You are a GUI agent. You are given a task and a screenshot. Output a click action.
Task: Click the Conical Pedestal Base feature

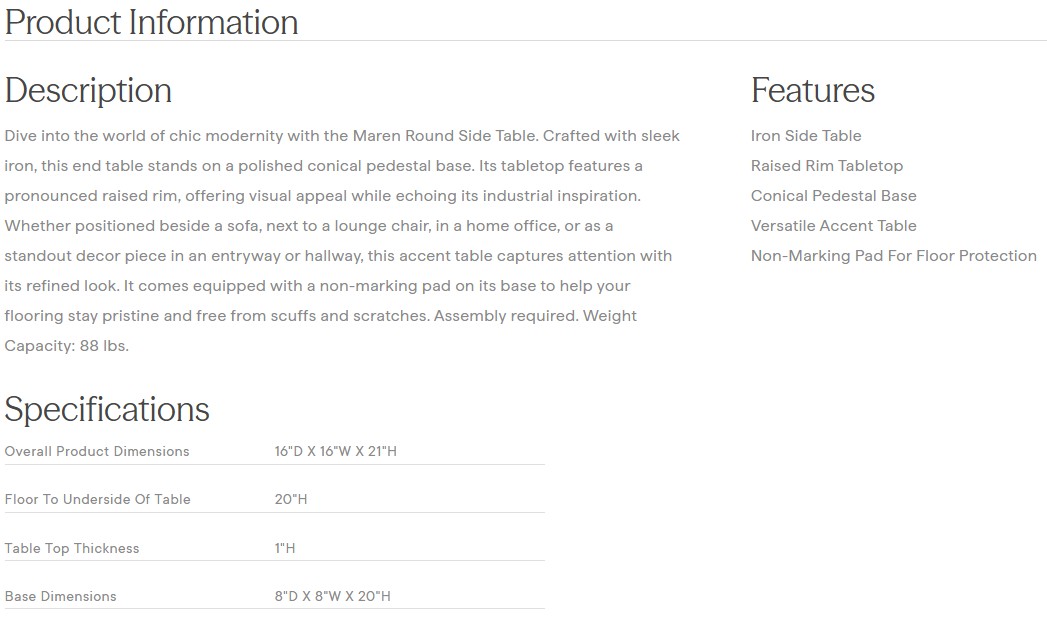pos(833,196)
